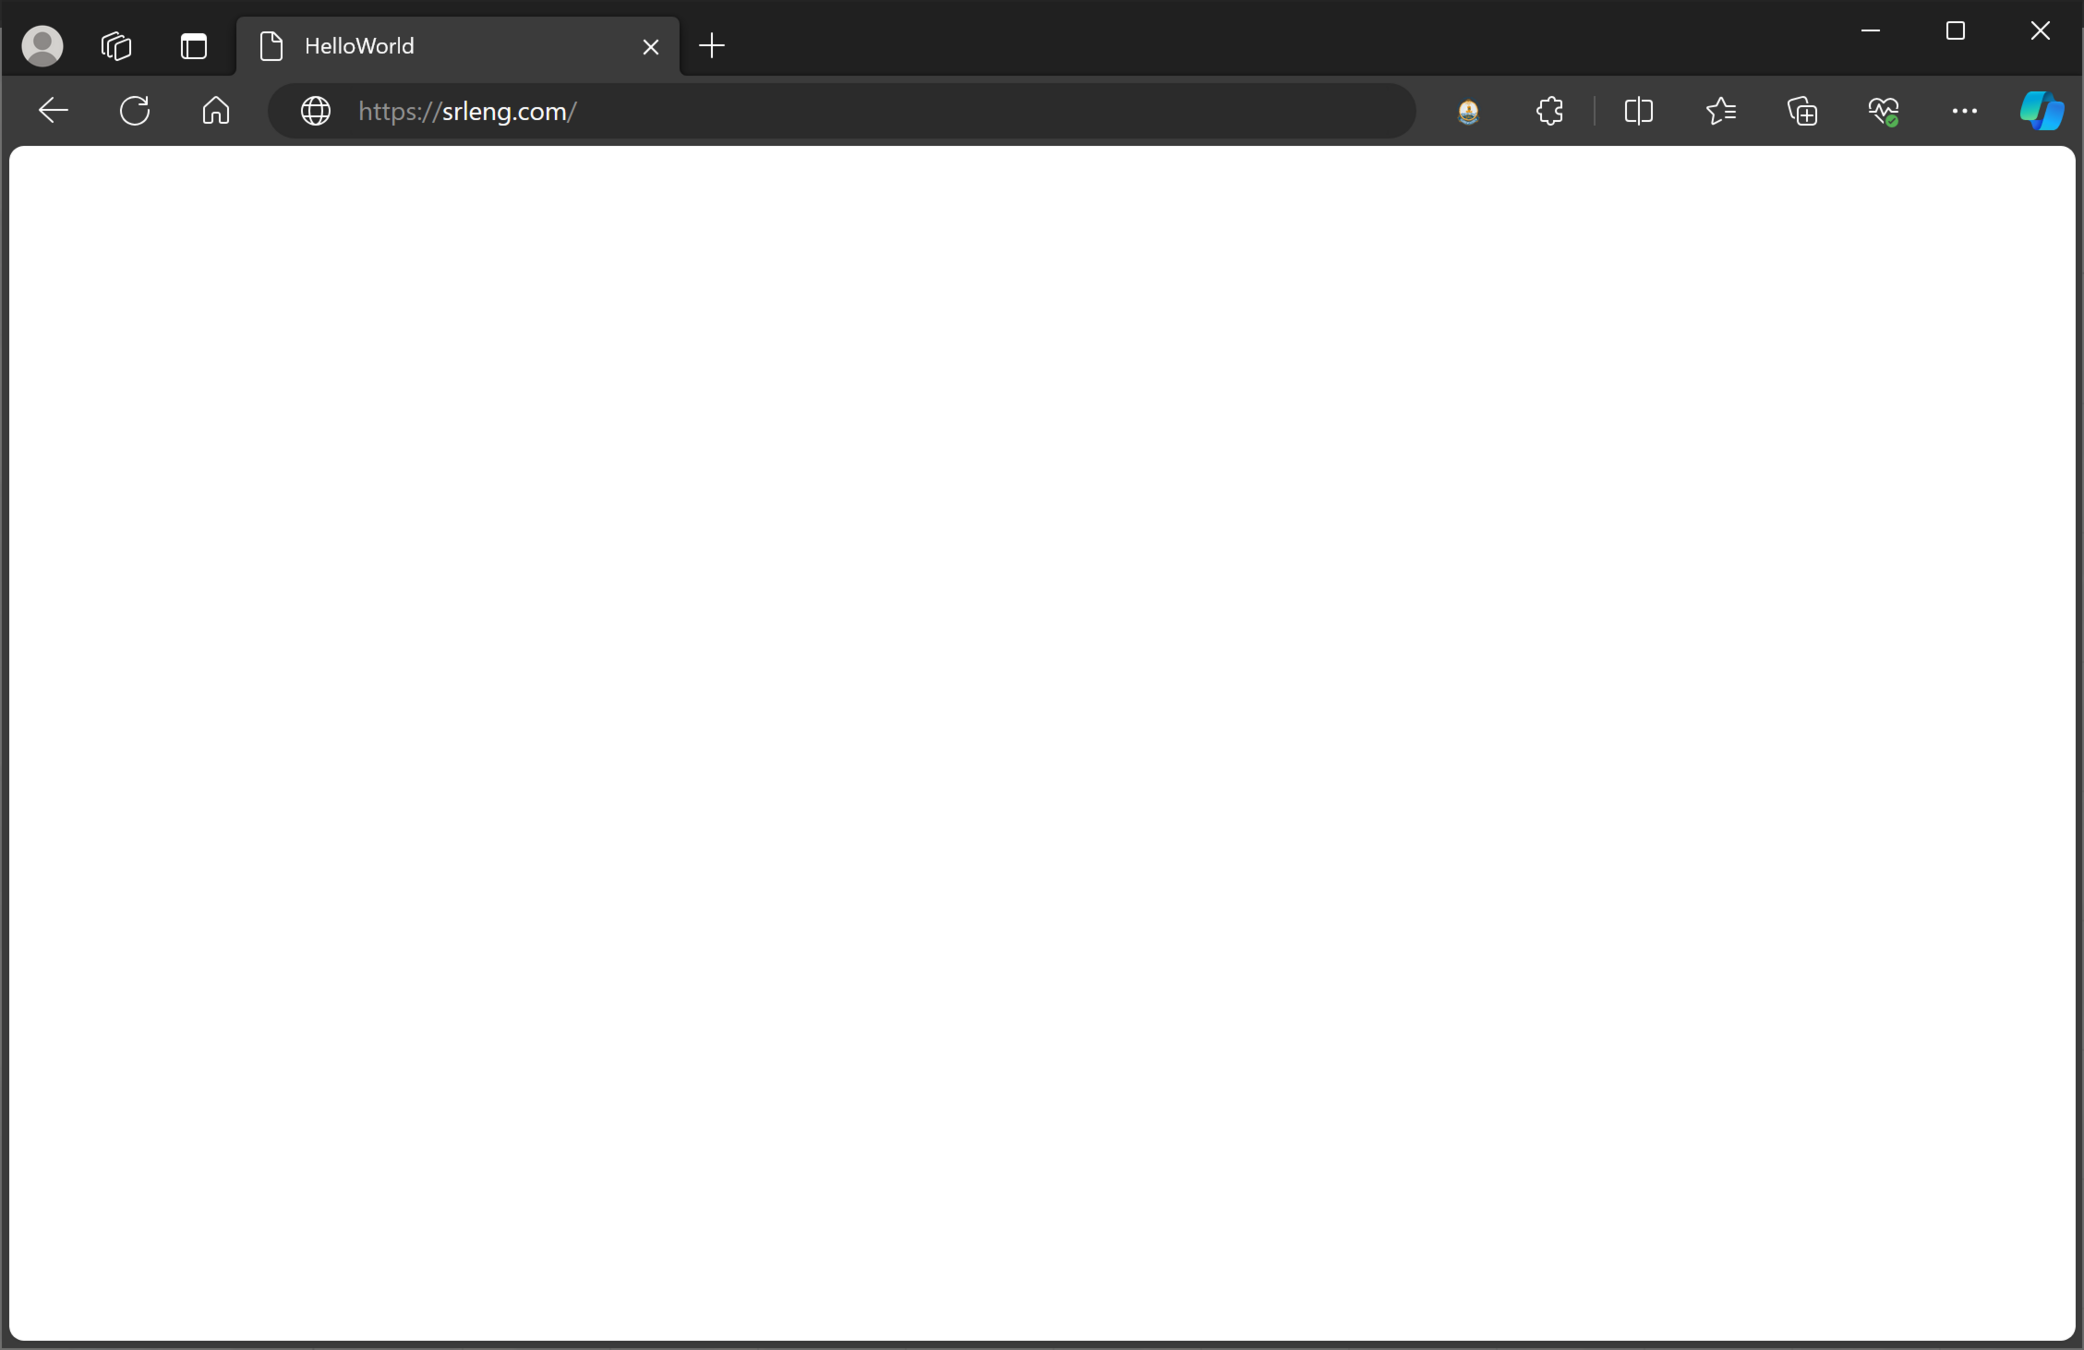The width and height of the screenshot is (2084, 1350).
Task: Open Settings and more ellipsis menu
Action: point(1964,111)
